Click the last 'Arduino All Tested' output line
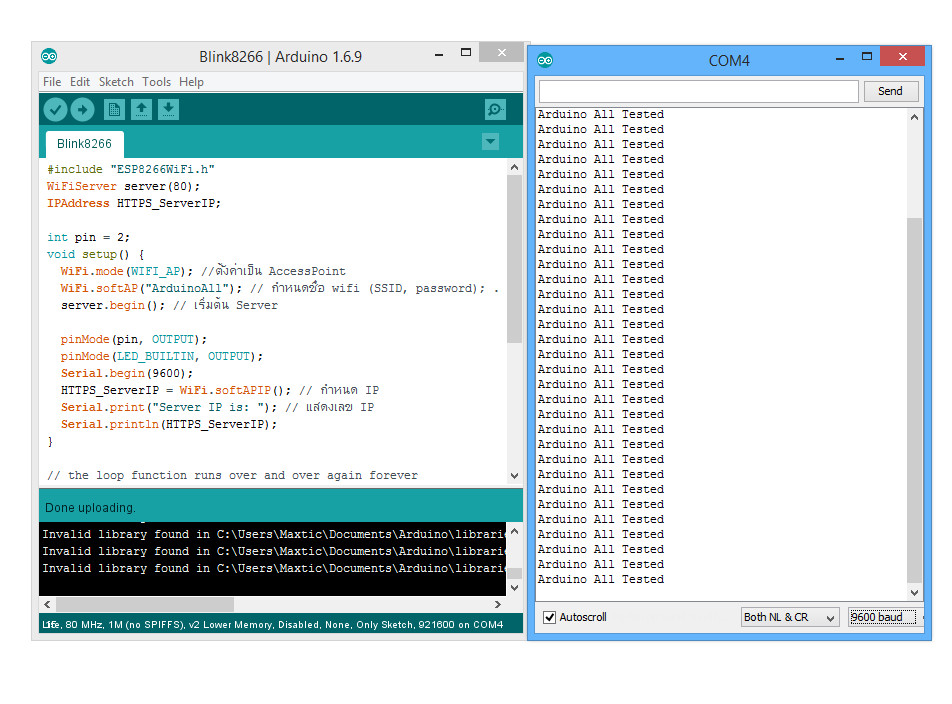 point(601,580)
